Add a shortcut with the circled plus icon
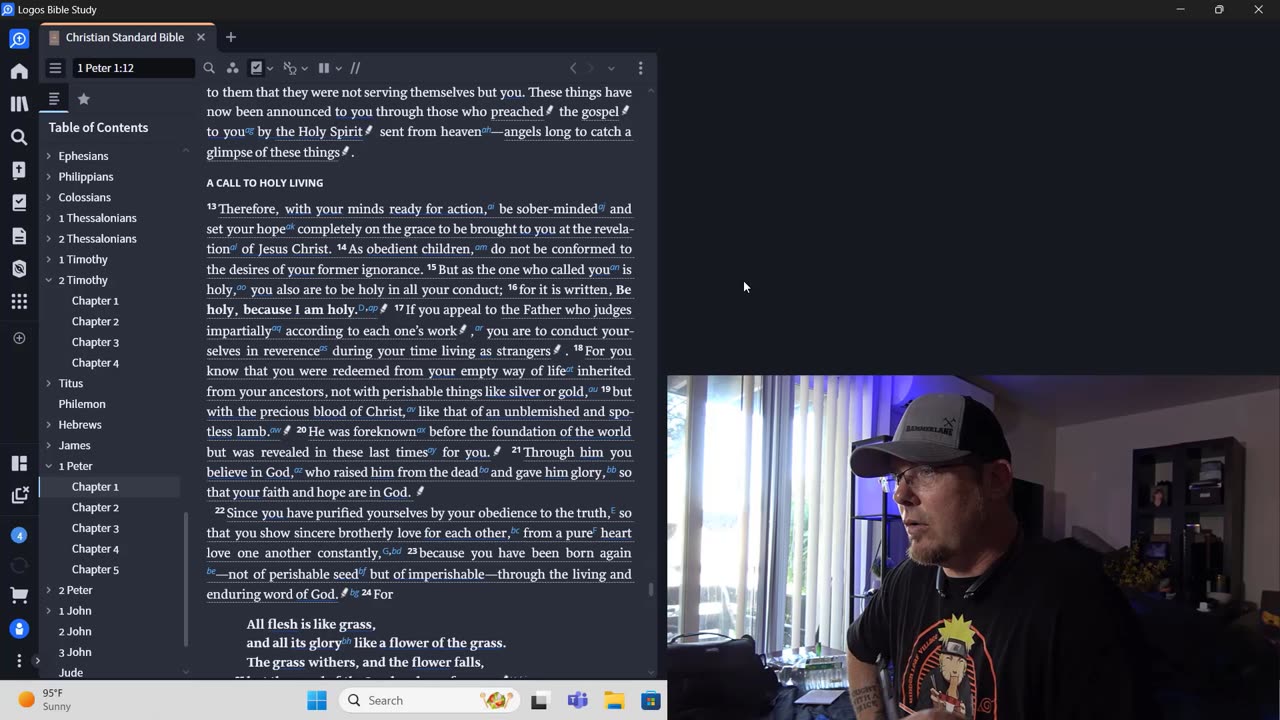The width and height of the screenshot is (1280, 720). point(19,338)
